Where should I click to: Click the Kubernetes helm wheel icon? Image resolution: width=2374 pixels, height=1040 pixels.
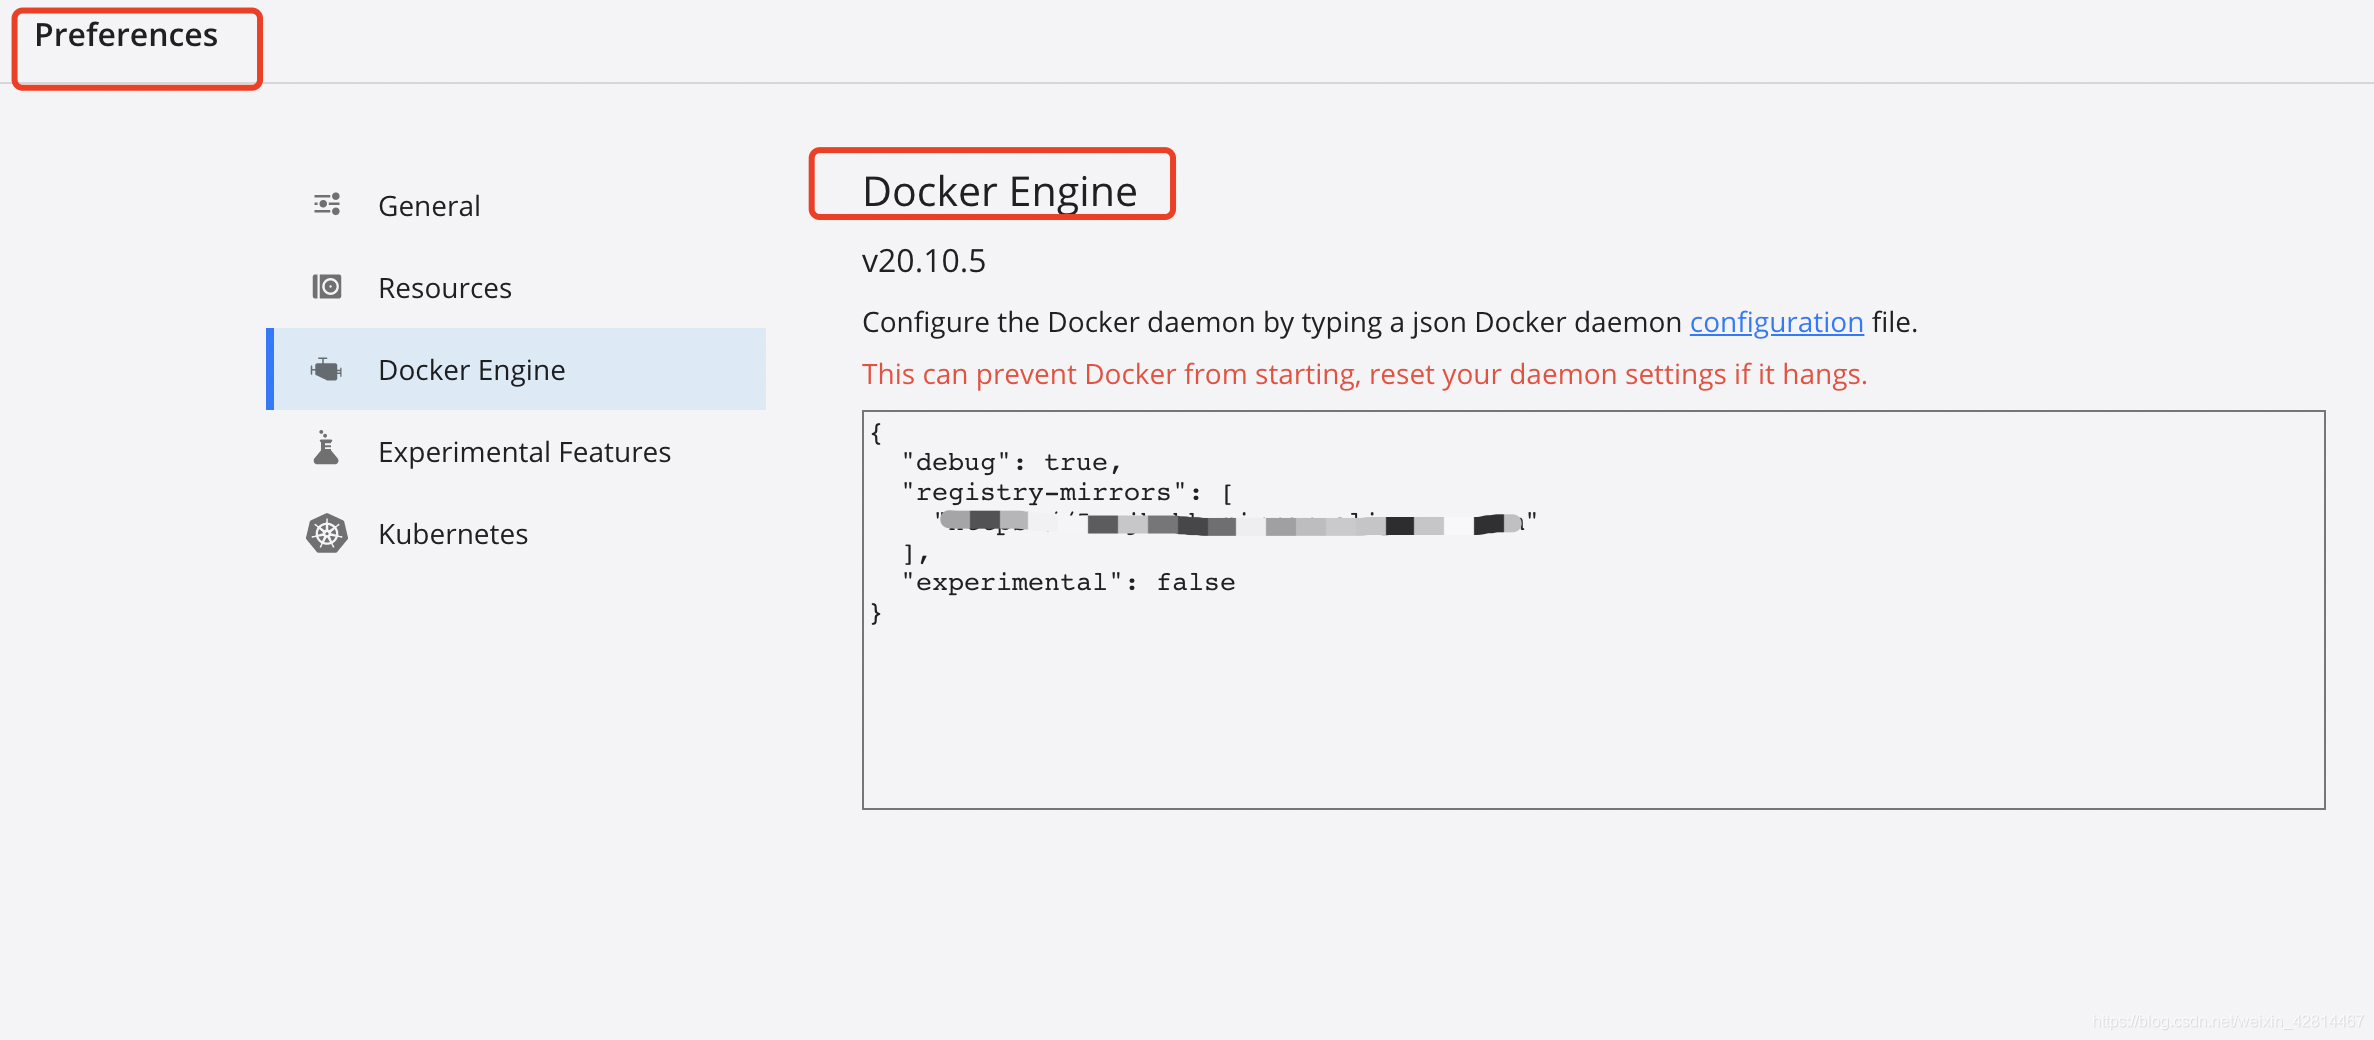click(327, 534)
